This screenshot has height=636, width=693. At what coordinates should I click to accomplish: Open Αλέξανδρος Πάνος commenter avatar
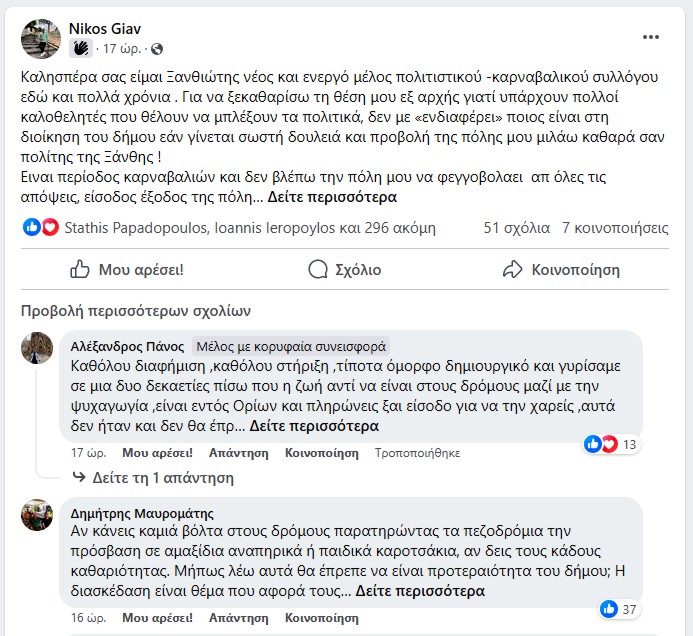tap(37, 348)
